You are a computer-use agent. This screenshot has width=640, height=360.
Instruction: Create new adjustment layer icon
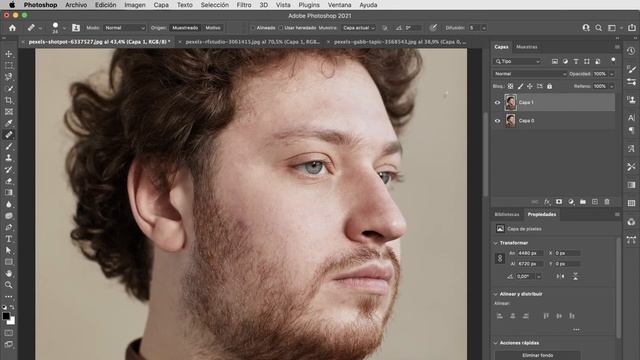pos(571,202)
